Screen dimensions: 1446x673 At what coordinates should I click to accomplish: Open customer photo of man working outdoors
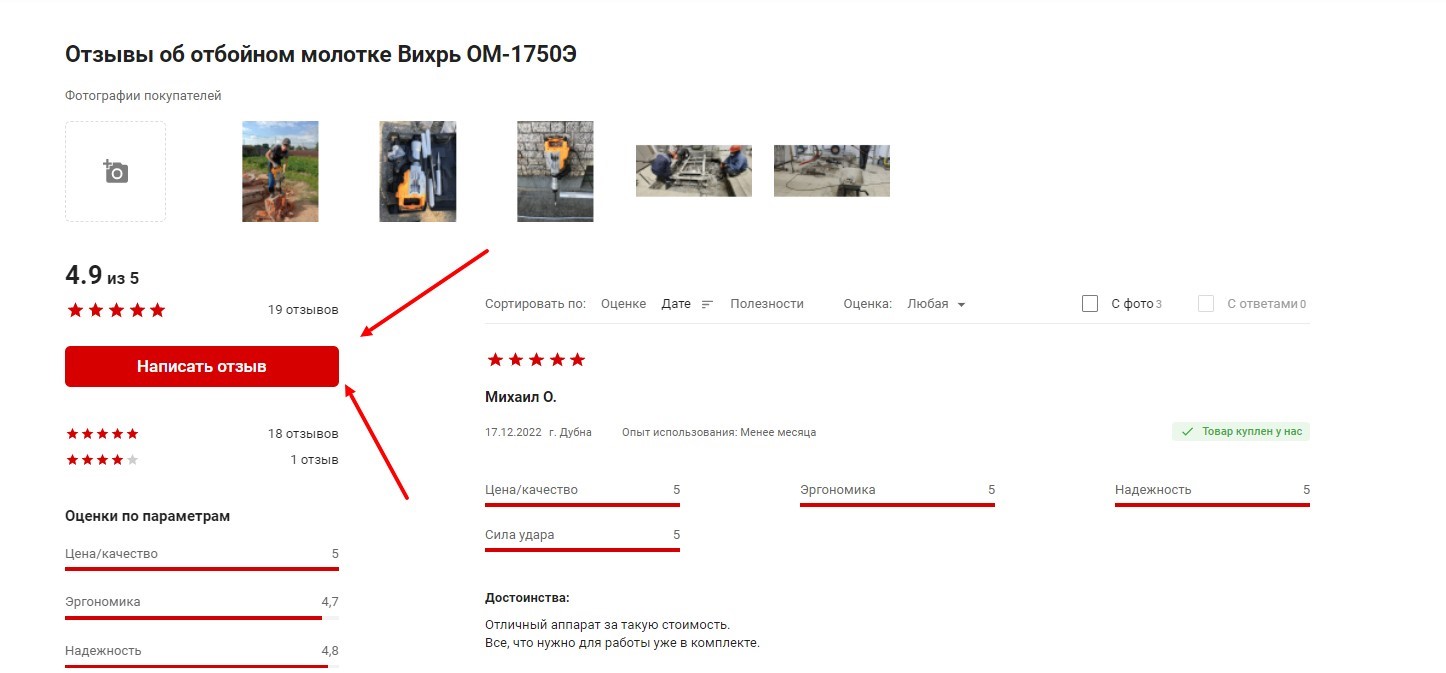click(280, 171)
